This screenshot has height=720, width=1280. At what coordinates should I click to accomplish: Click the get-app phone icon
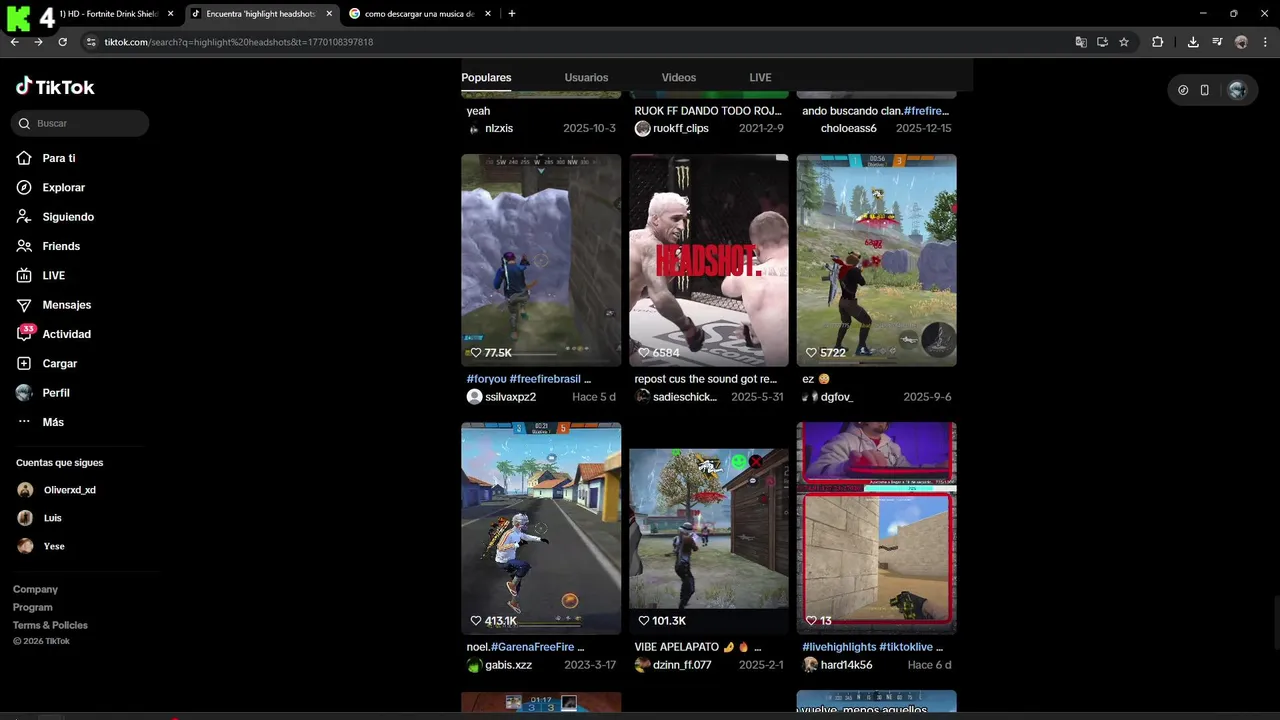[1204, 90]
